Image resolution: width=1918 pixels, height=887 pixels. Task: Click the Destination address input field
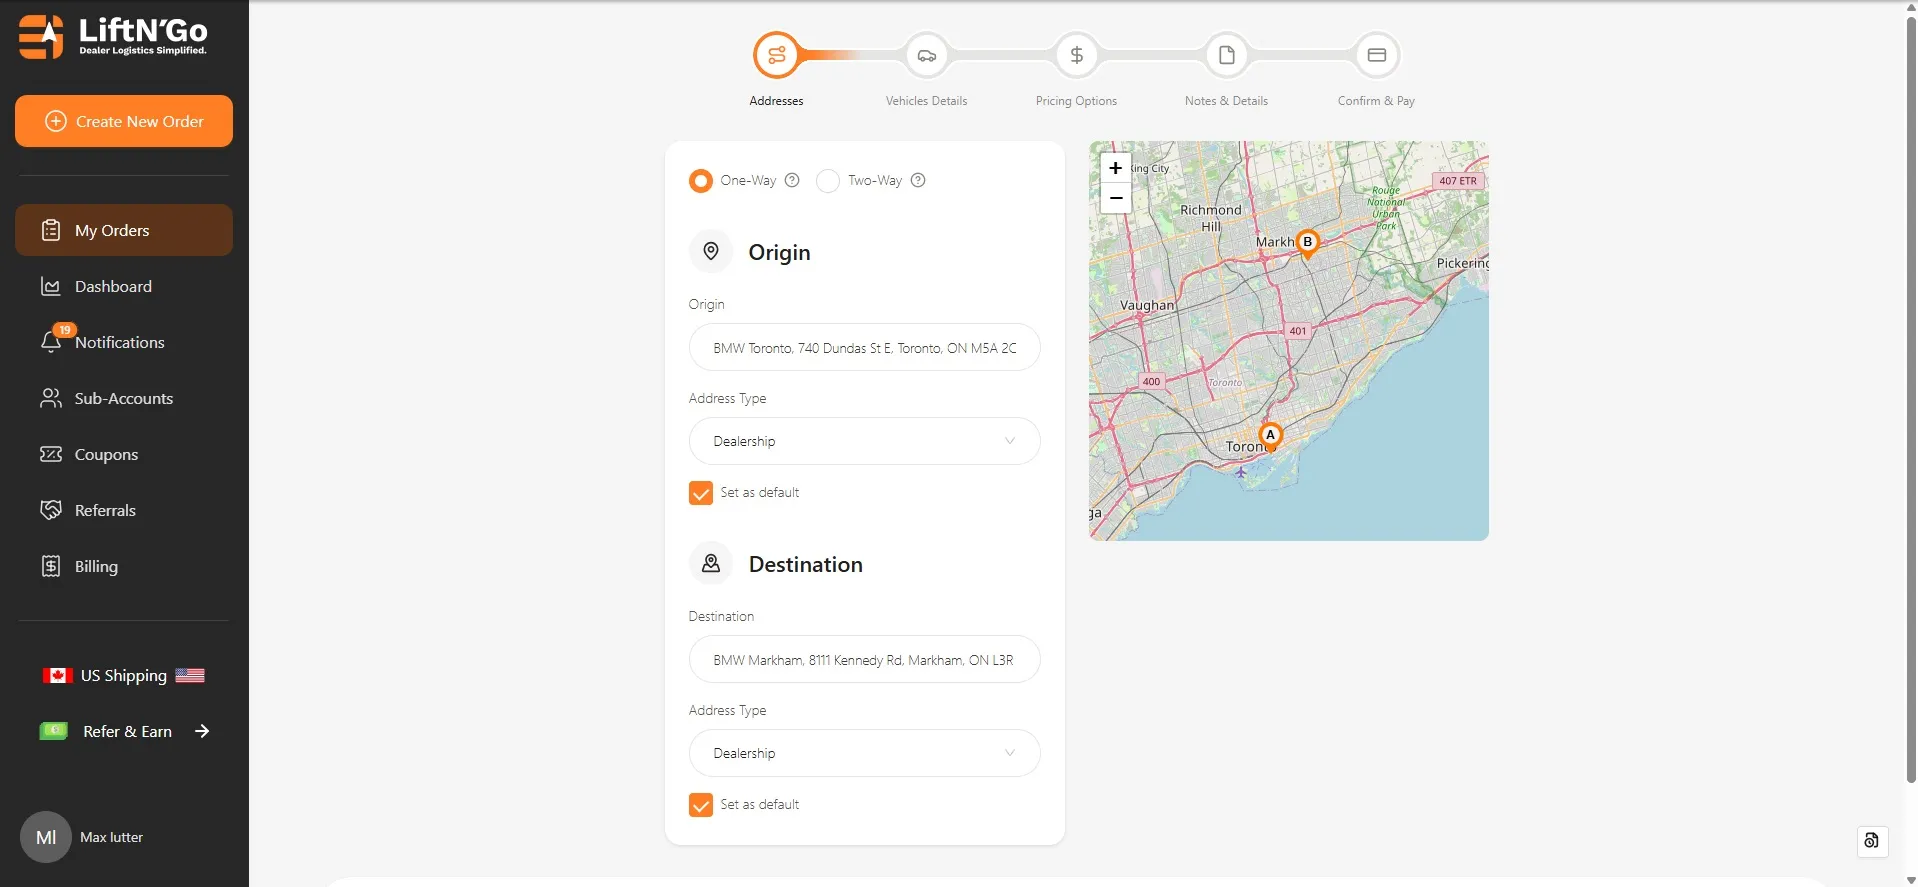865,659
